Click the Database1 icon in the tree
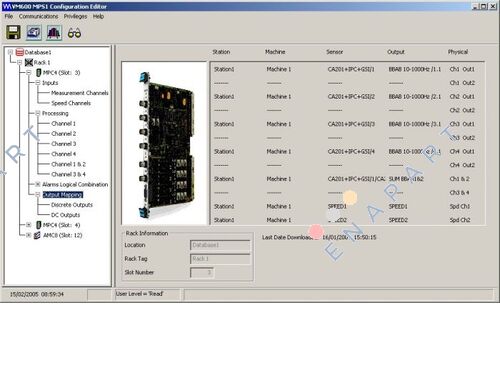Viewport: 500px width, 375px height. pyautogui.click(x=20, y=52)
